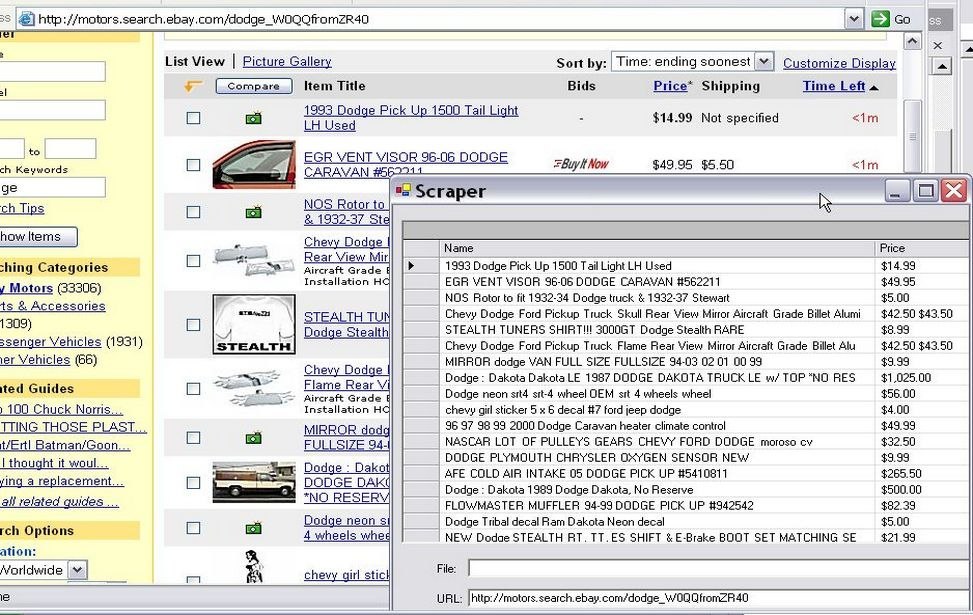The height and width of the screenshot is (615, 973).
Task: Open the Time: ending soonest sort dropdown
Action: tap(763, 61)
